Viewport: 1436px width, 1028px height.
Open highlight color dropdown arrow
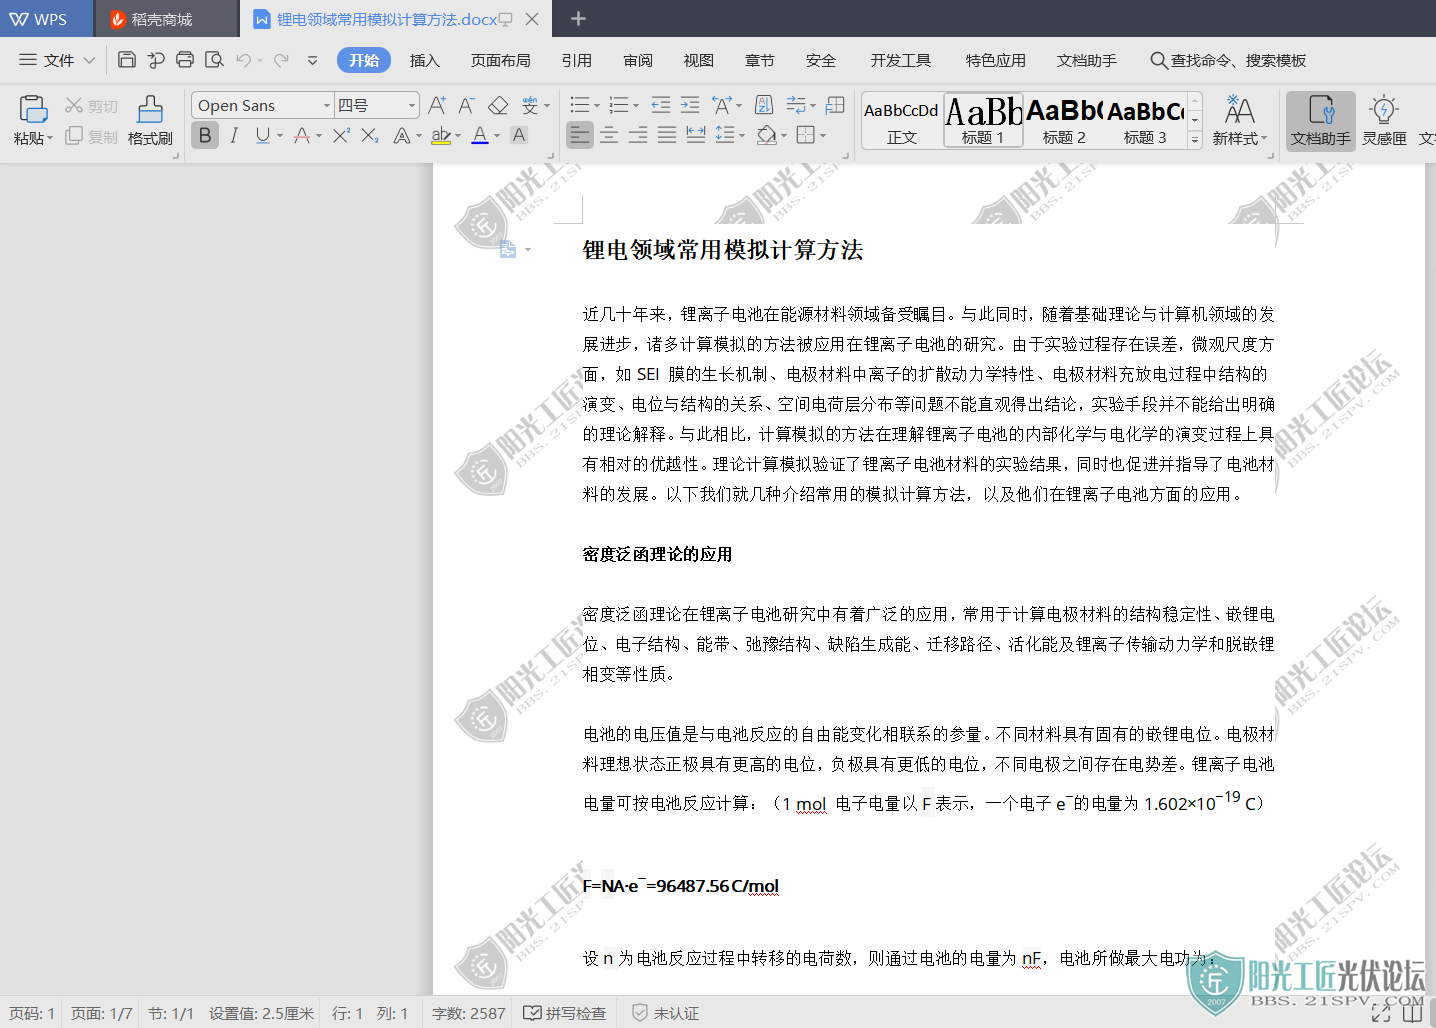tap(458, 136)
